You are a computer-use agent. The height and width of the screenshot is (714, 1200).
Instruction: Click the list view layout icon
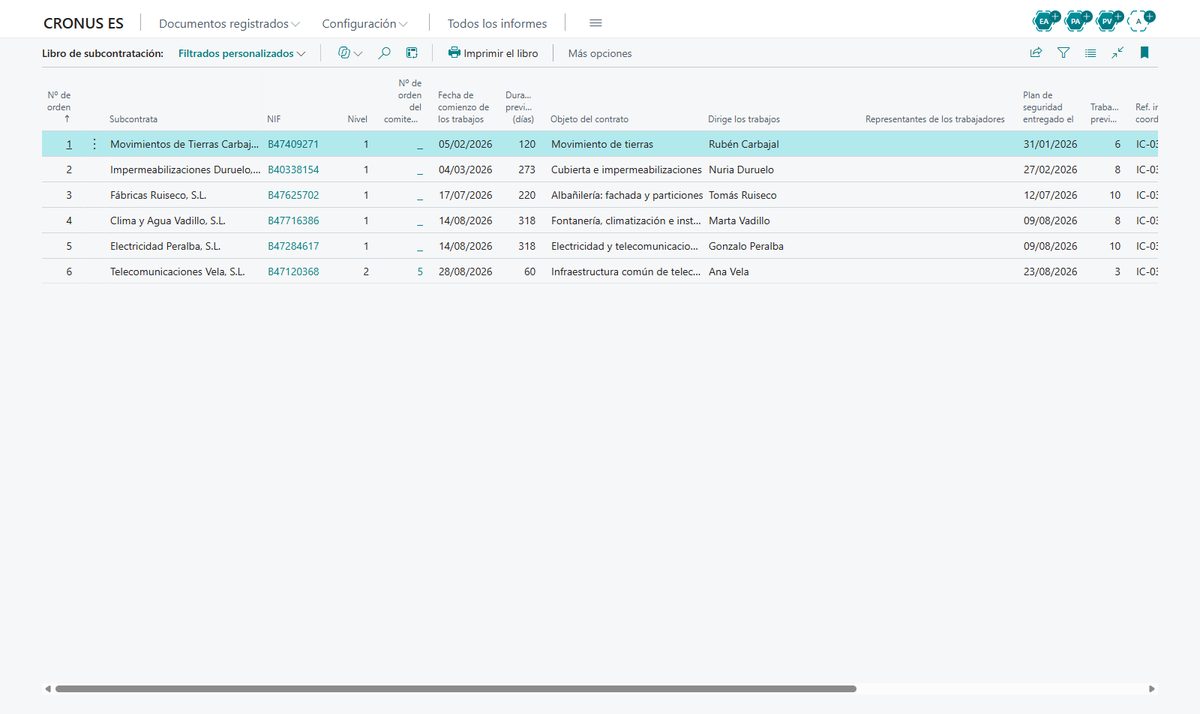(1091, 53)
